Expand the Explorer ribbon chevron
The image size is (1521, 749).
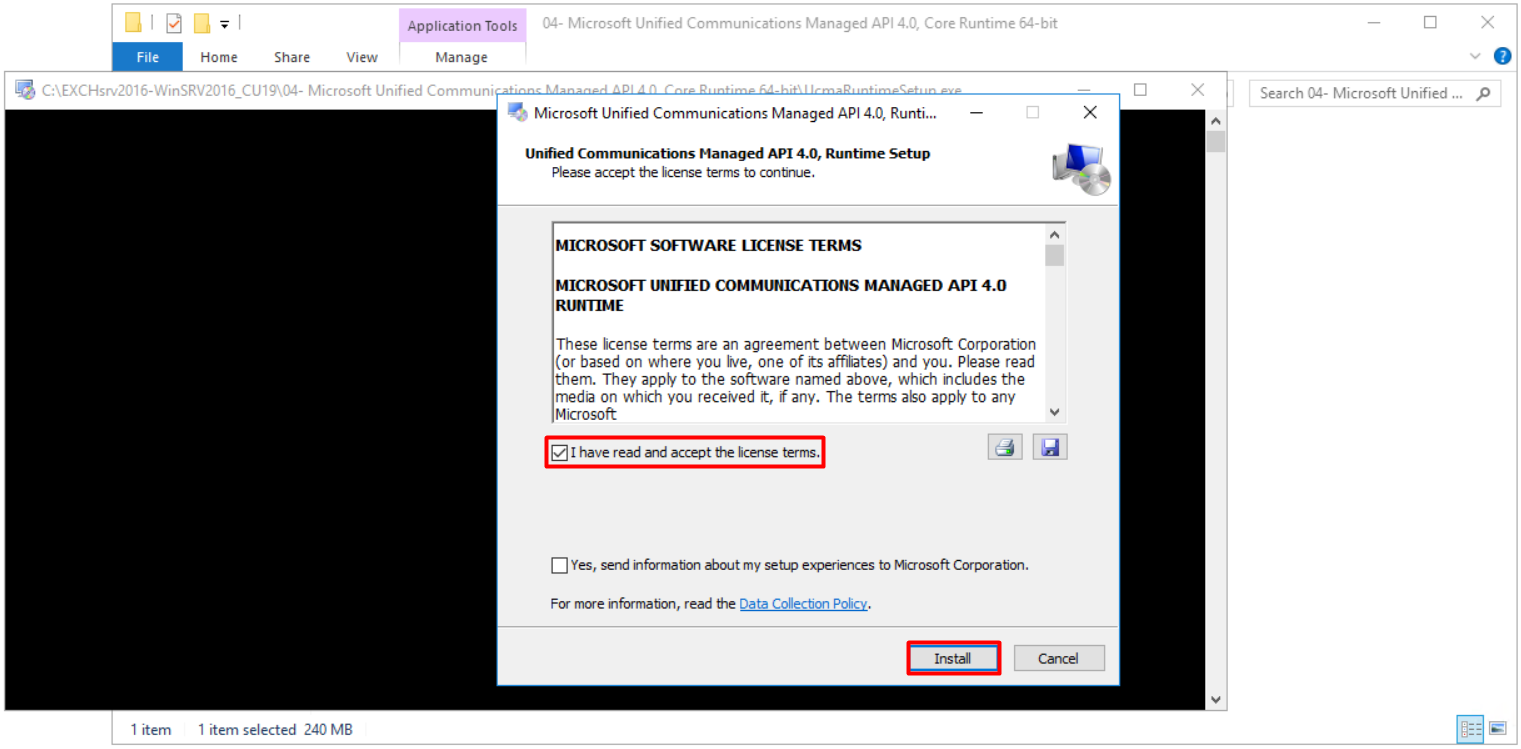tap(1475, 56)
